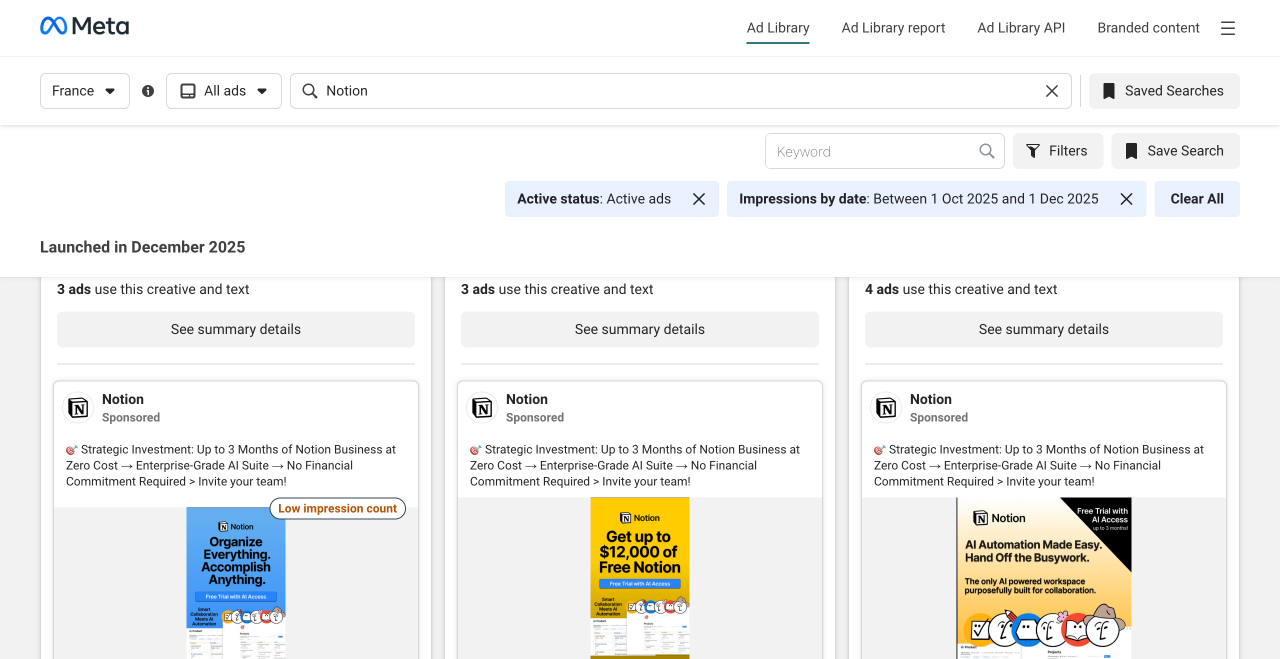Click the Launched in December 2025 heading
The height and width of the screenshot is (659, 1280).
(x=143, y=247)
